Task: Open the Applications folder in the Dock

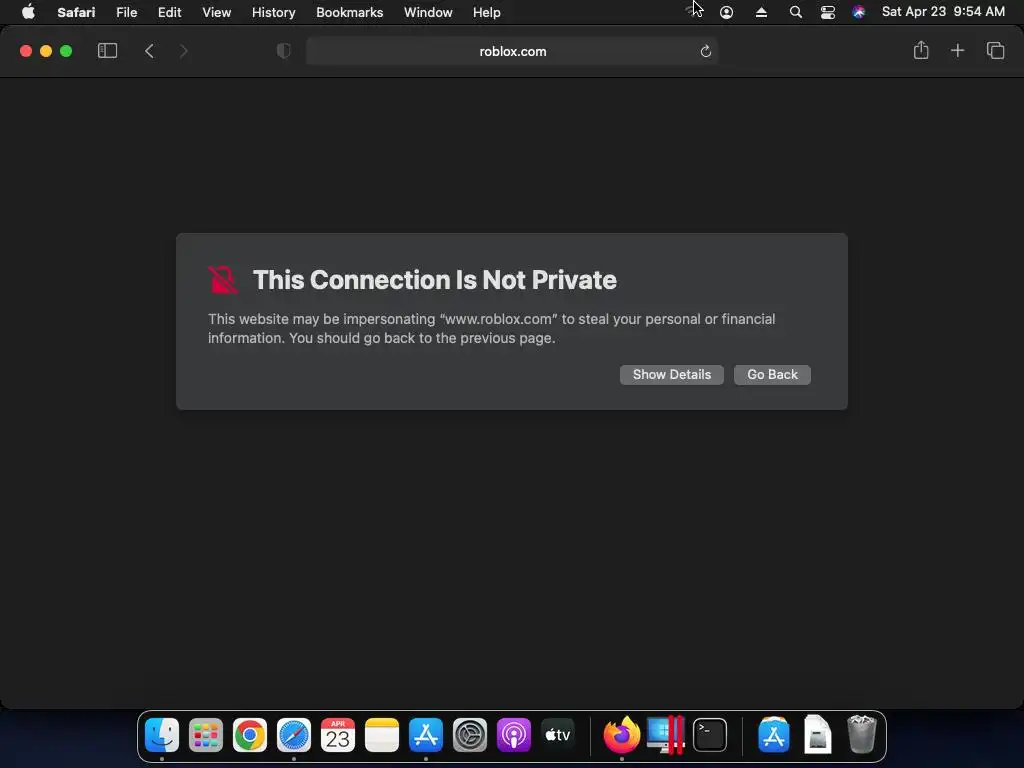Action: tap(773, 735)
